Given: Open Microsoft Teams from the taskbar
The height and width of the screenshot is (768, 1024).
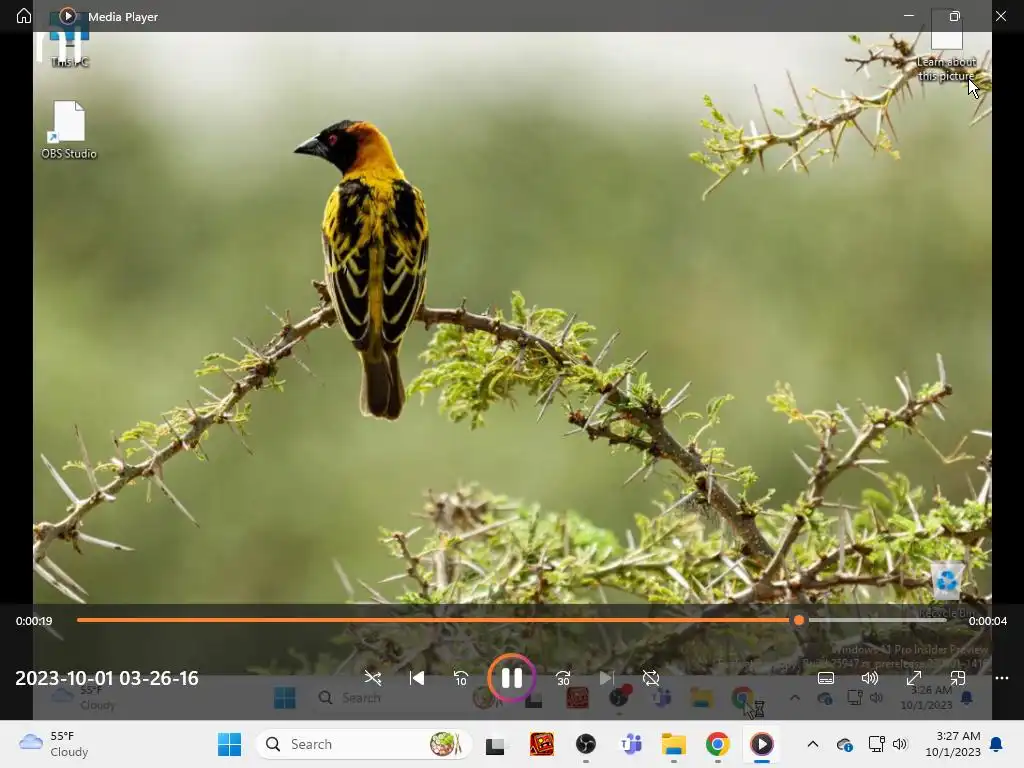Looking at the screenshot, I should [x=630, y=744].
